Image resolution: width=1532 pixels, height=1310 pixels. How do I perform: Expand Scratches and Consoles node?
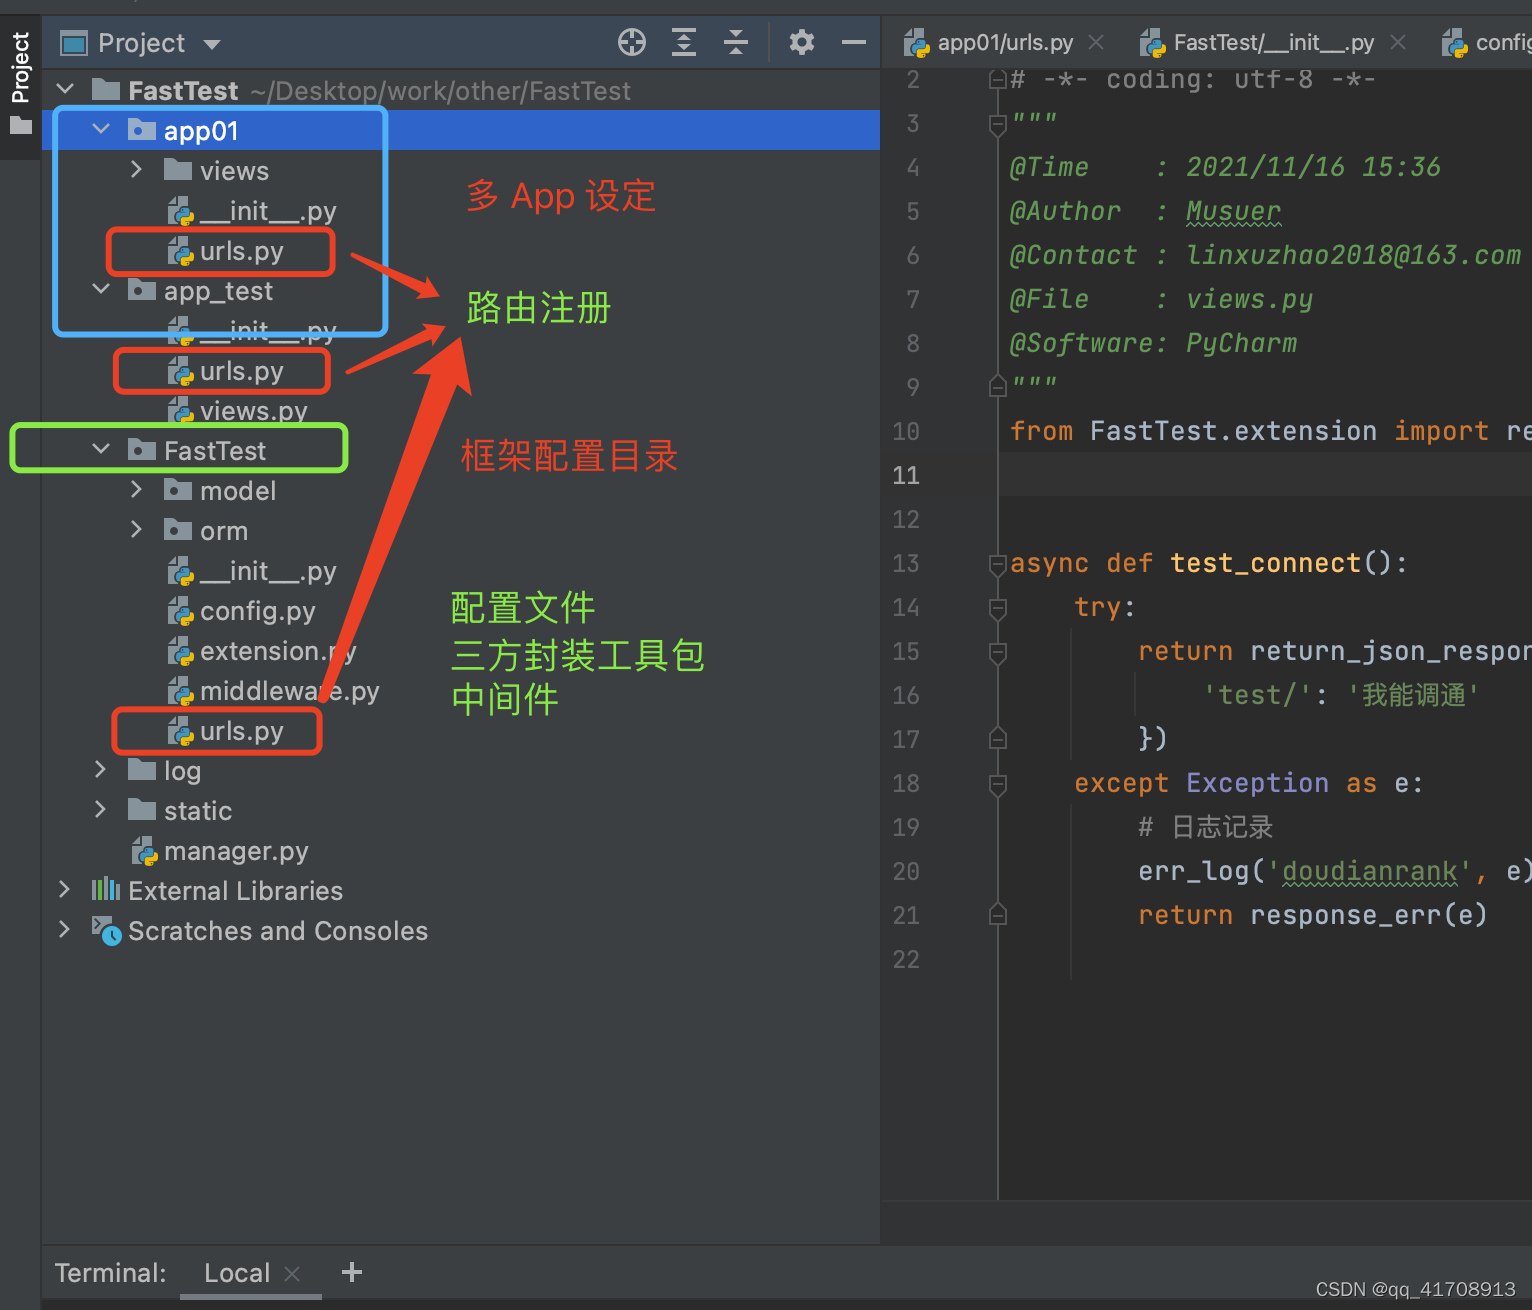coord(65,930)
